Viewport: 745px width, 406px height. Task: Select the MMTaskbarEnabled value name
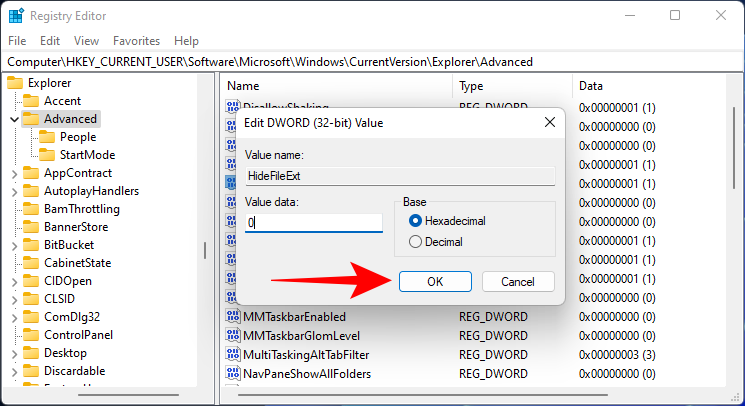click(x=294, y=317)
